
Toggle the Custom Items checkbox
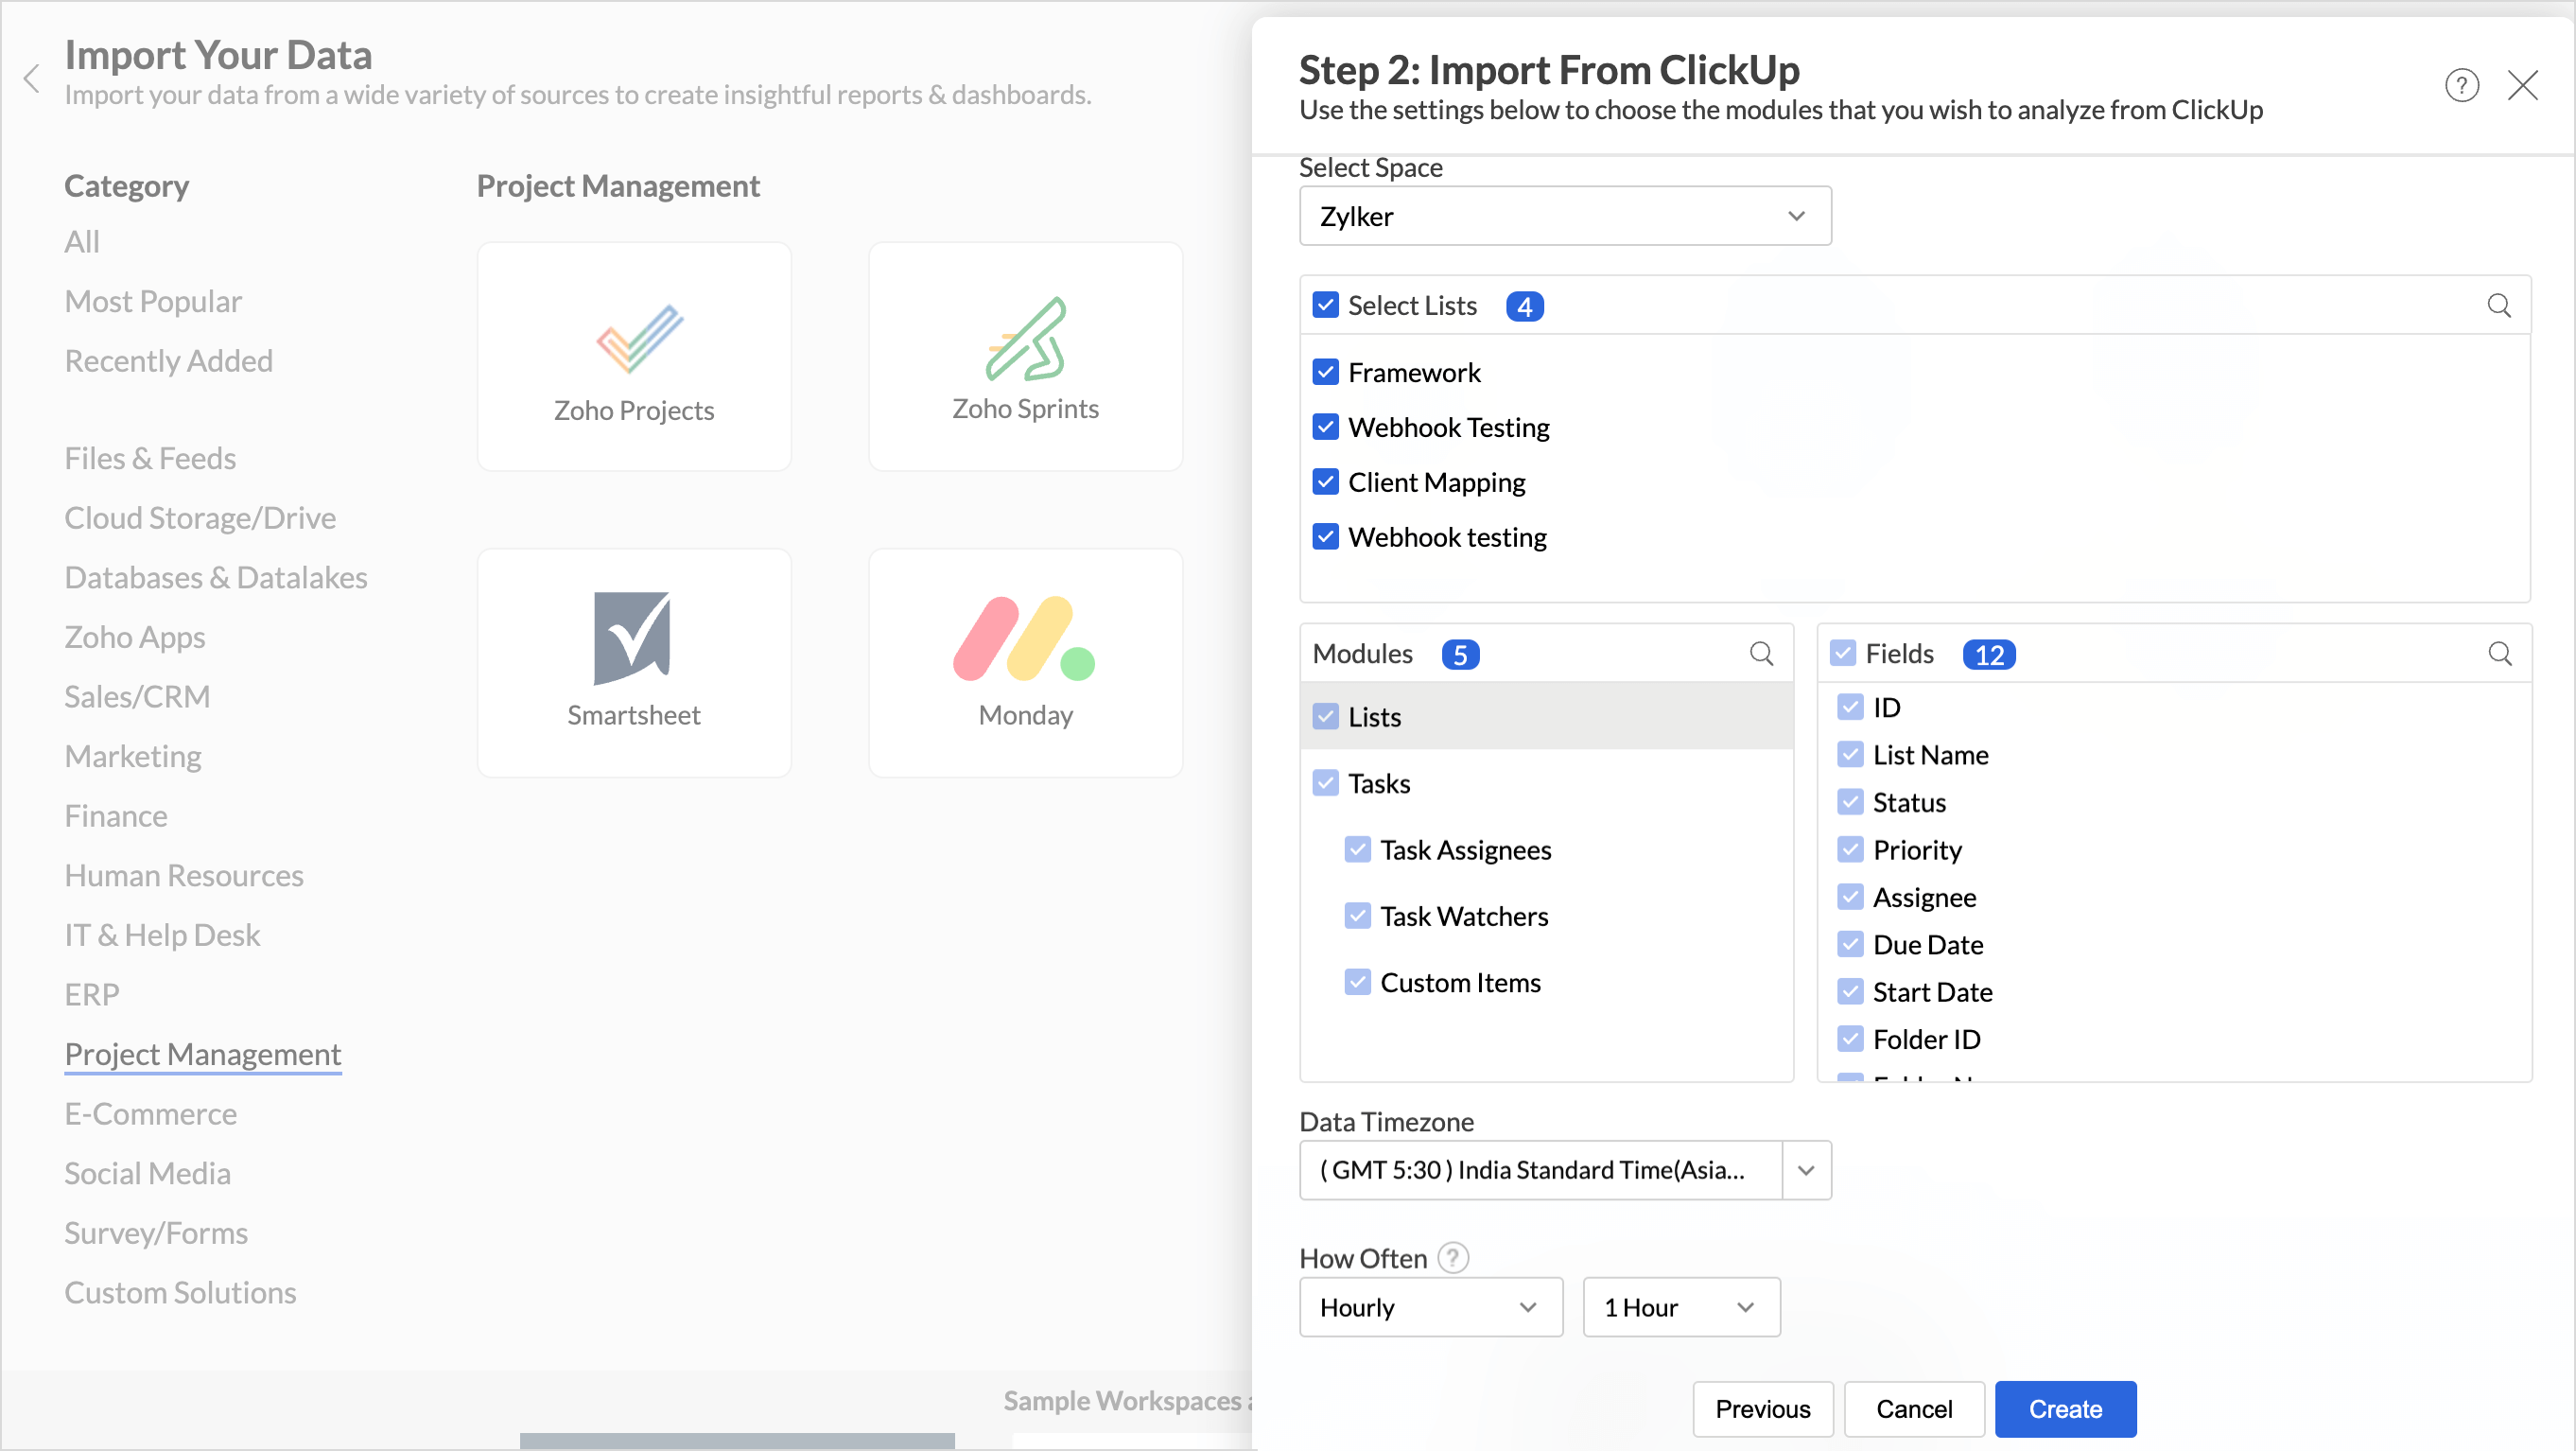click(x=1357, y=982)
